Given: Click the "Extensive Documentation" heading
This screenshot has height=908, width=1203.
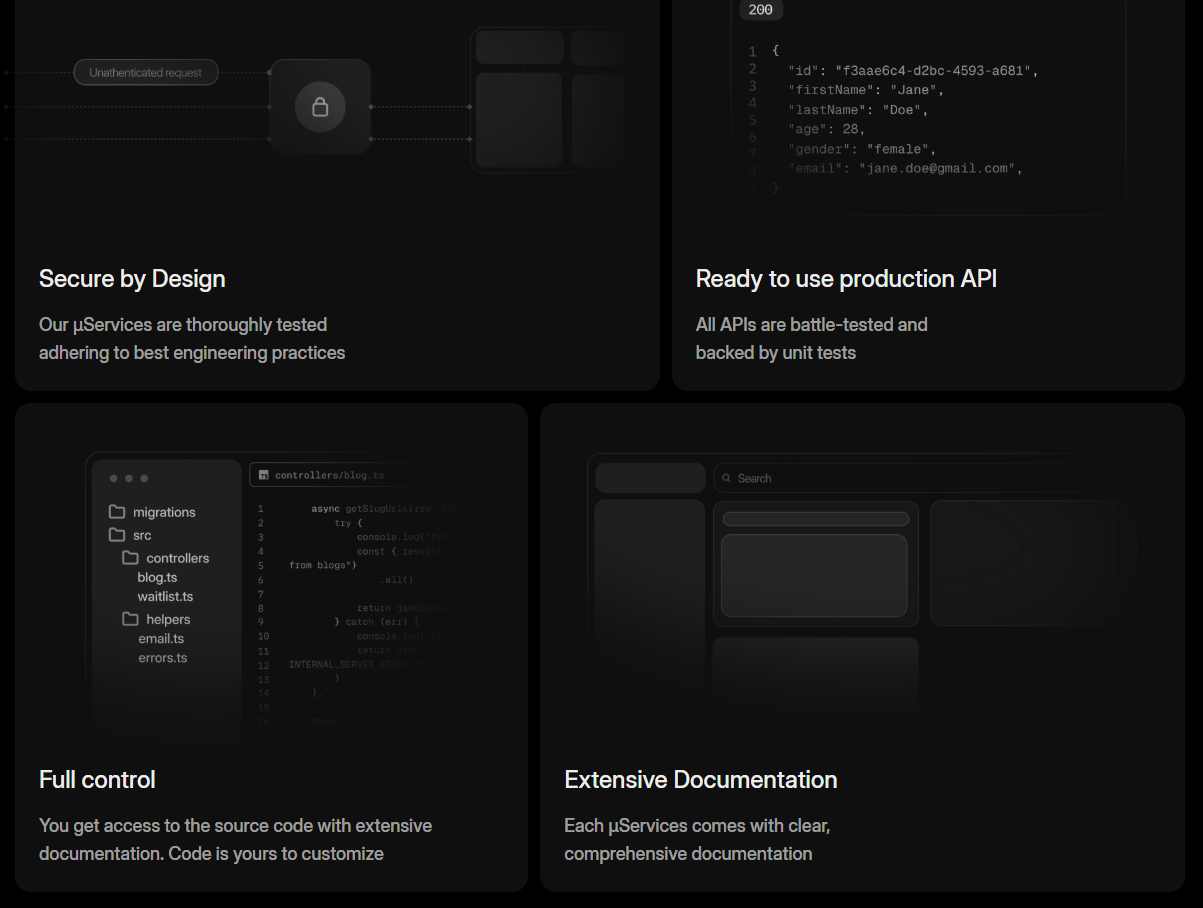Looking at the screenshot, I should pos(701,779).
